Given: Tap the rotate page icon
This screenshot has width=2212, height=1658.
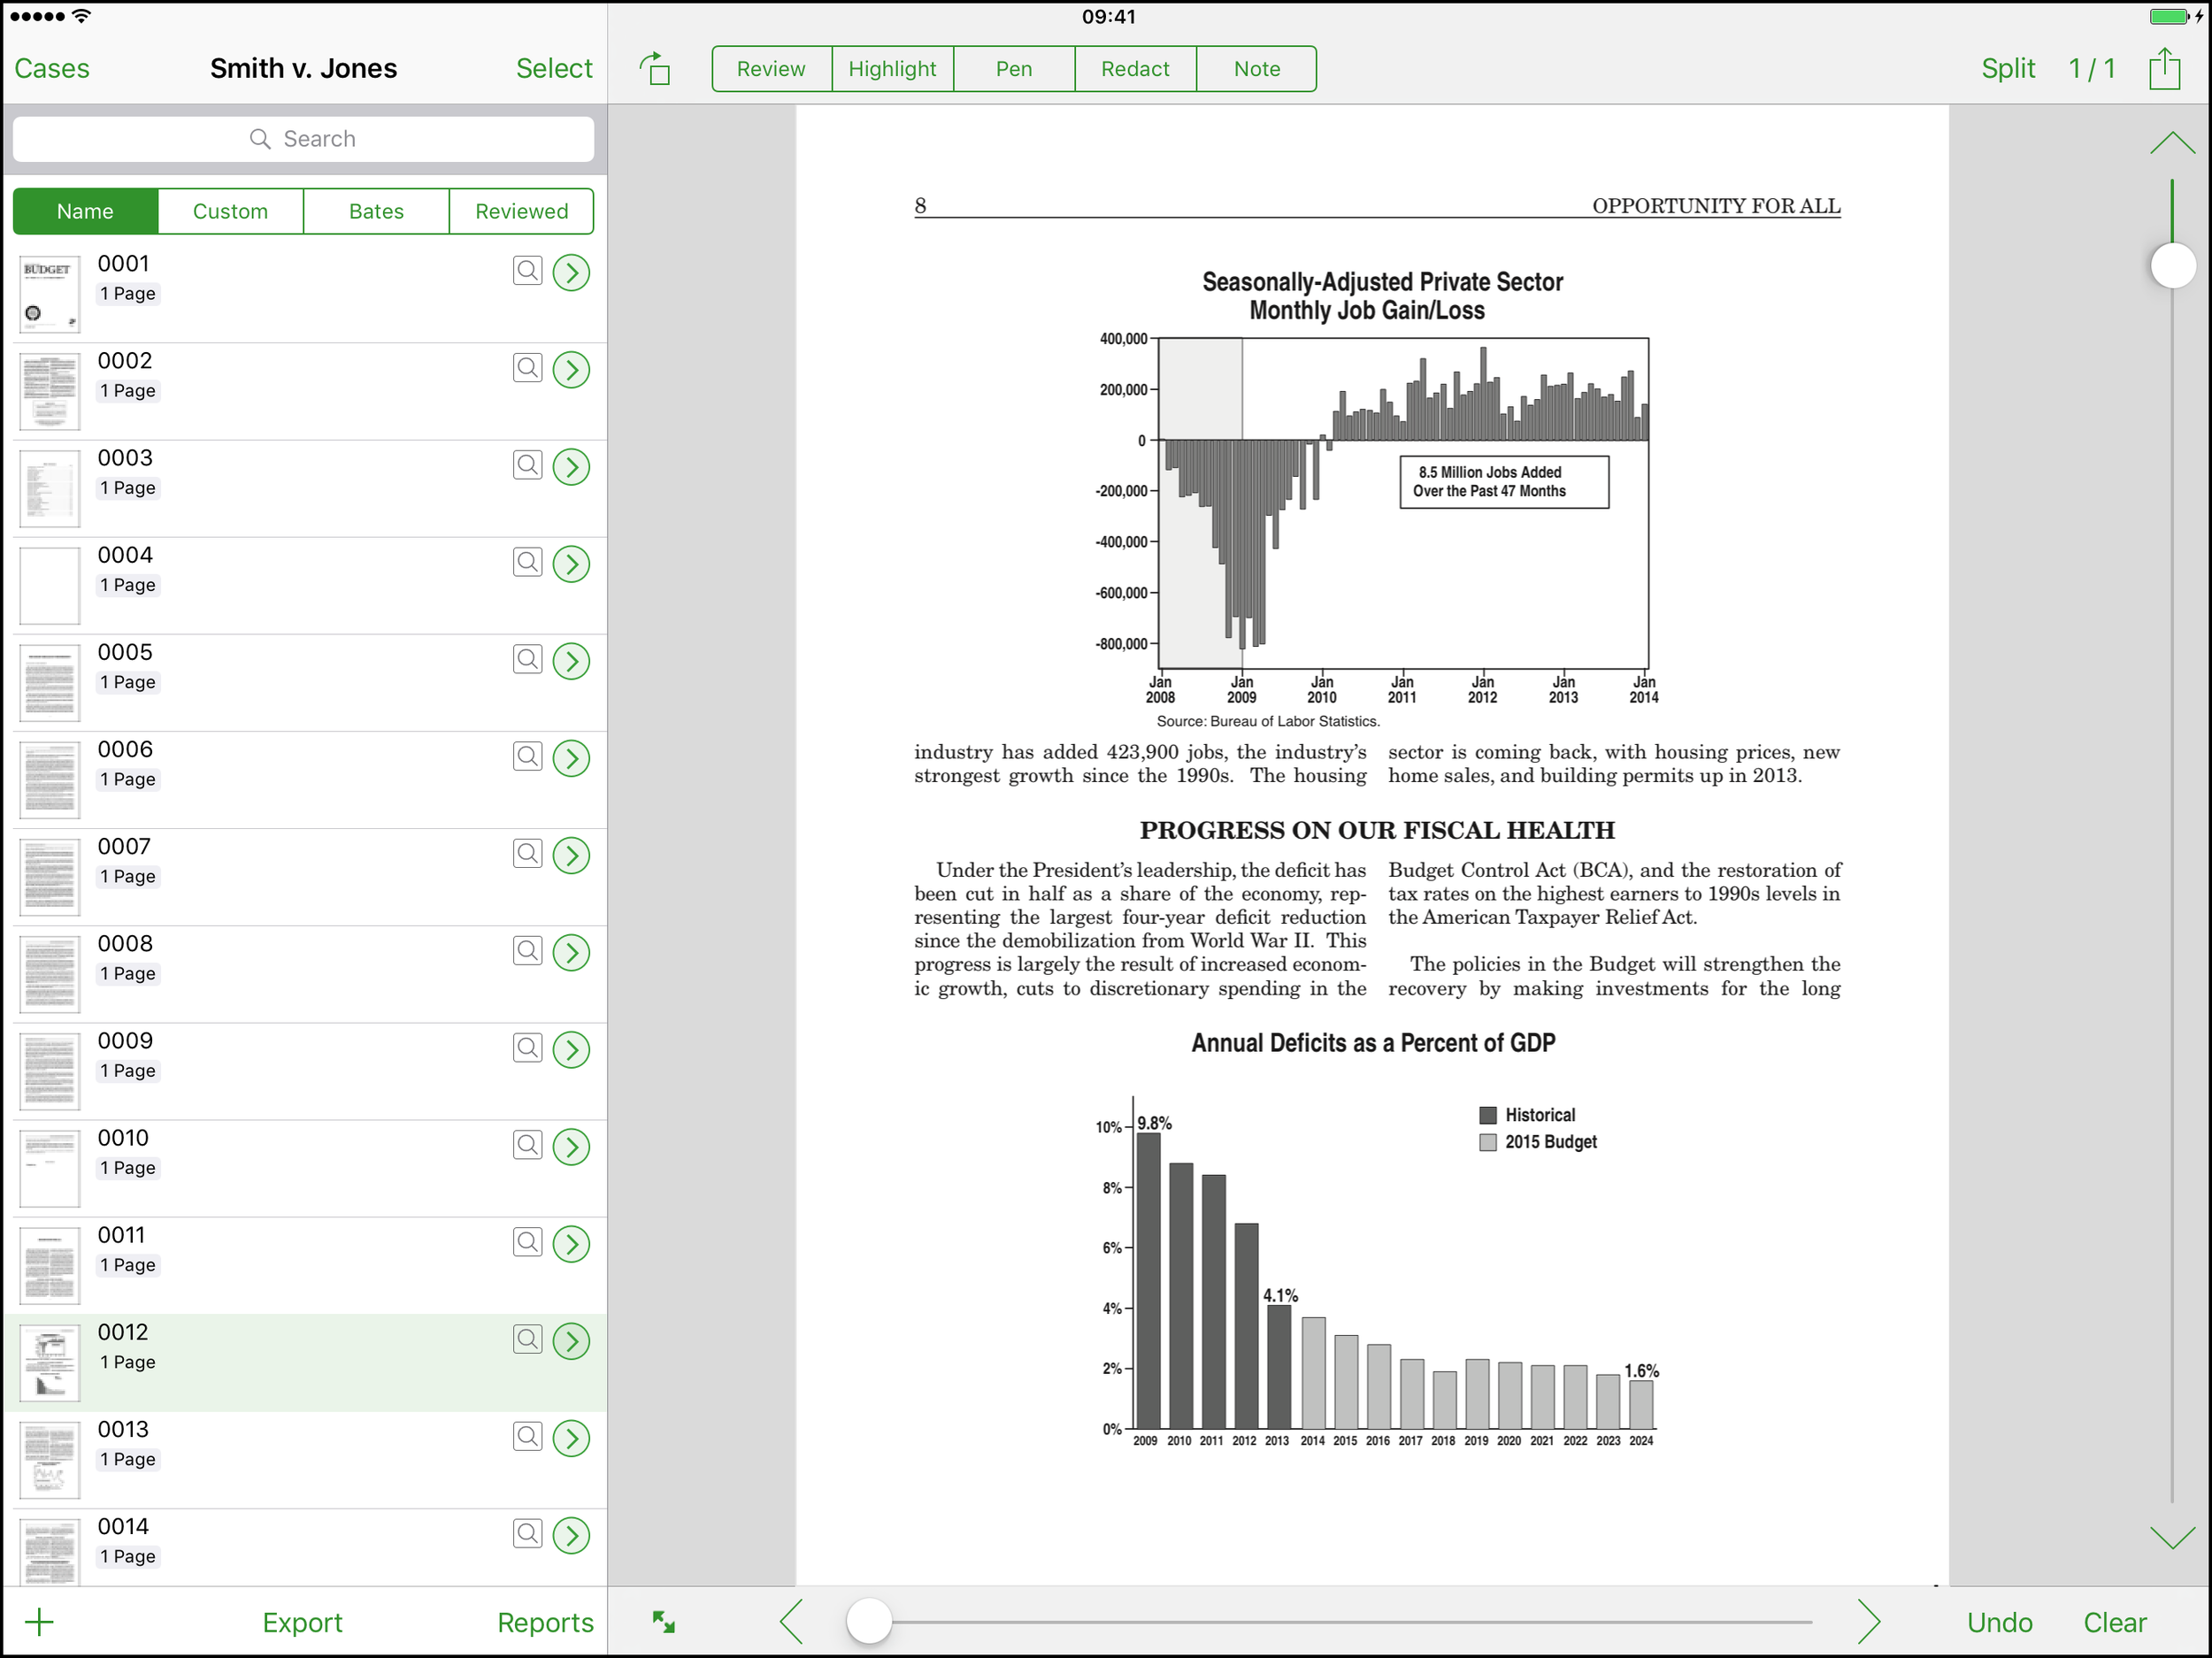Looking at the screenshot, I should [655, 69].
